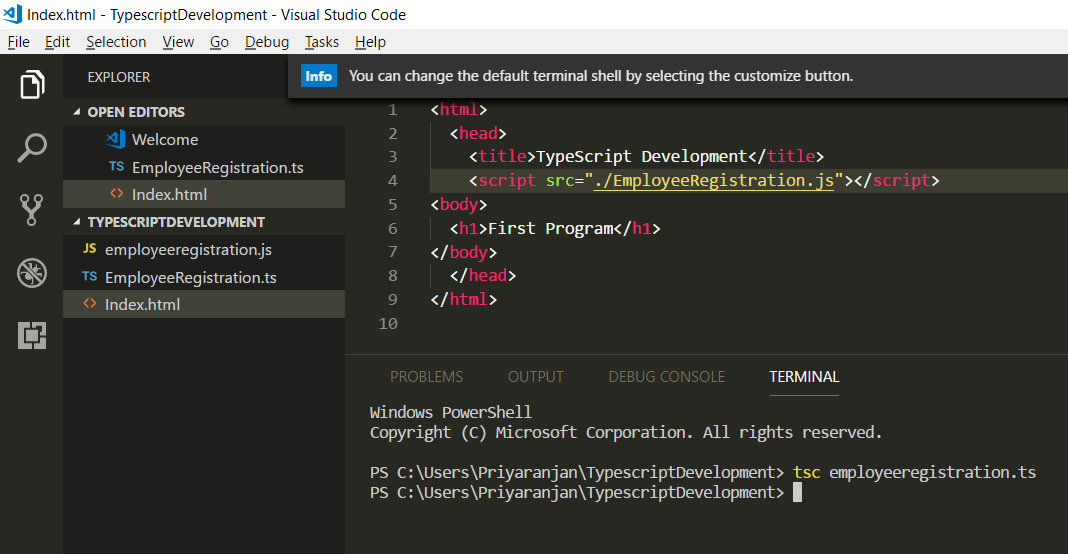1068x554 pixels.
Task: Click HTML icon of Index.html in project folder
Action: click(89, 303)
